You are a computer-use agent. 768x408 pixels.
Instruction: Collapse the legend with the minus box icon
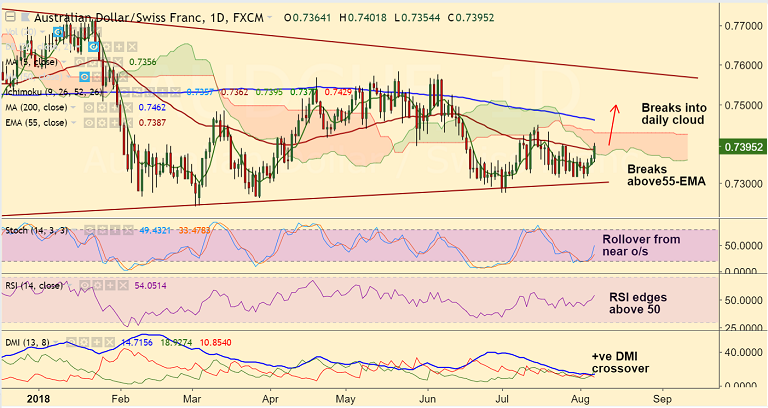point(10,17)
